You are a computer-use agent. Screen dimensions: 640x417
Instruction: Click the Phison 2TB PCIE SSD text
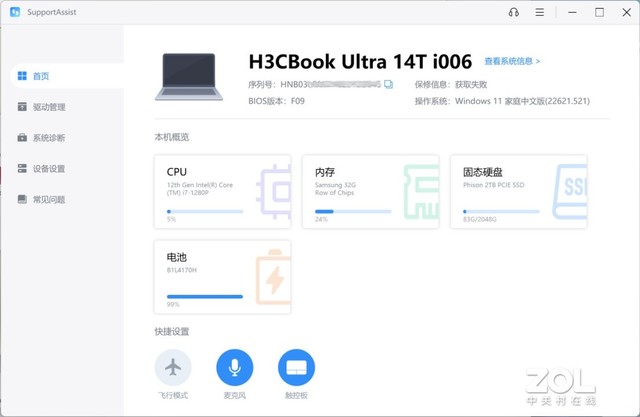click(493, 185)
